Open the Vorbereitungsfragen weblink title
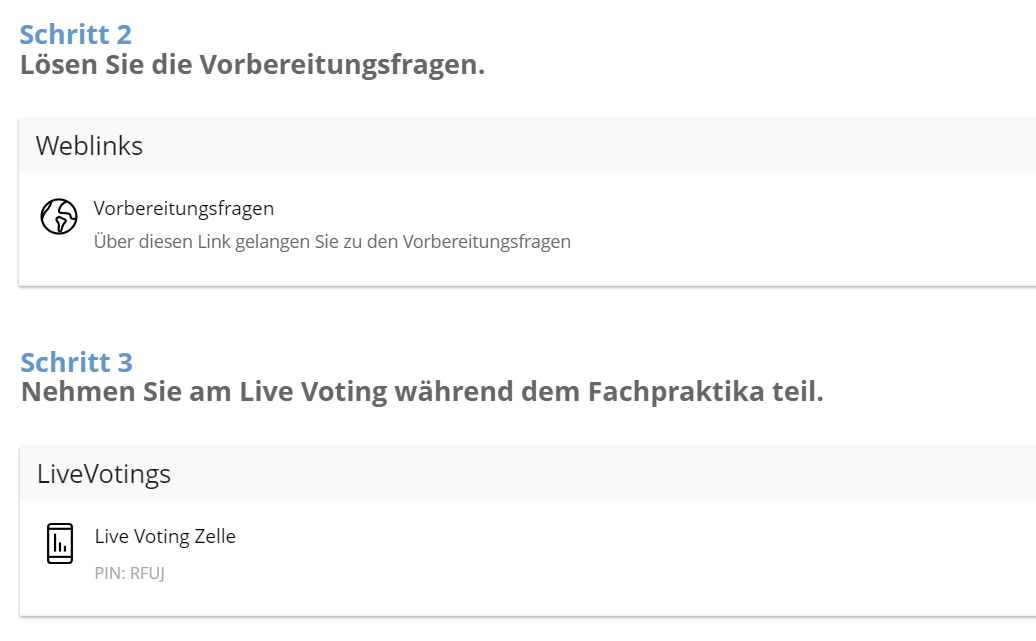Image resolution: width=1036 pixels, height=641 pixels. click(184, 208)
